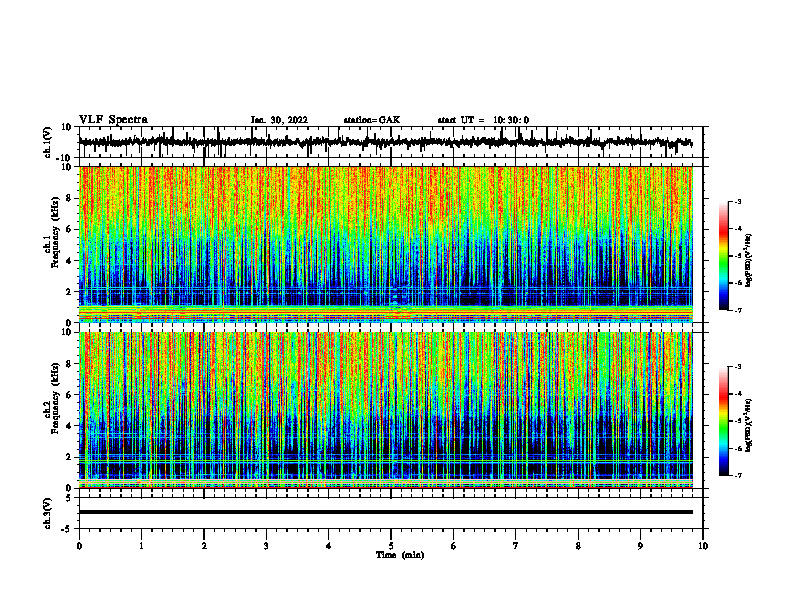Screen dimensions: 792x612
Task: Click time axis tick label '5'
Action: click(391, 546)
